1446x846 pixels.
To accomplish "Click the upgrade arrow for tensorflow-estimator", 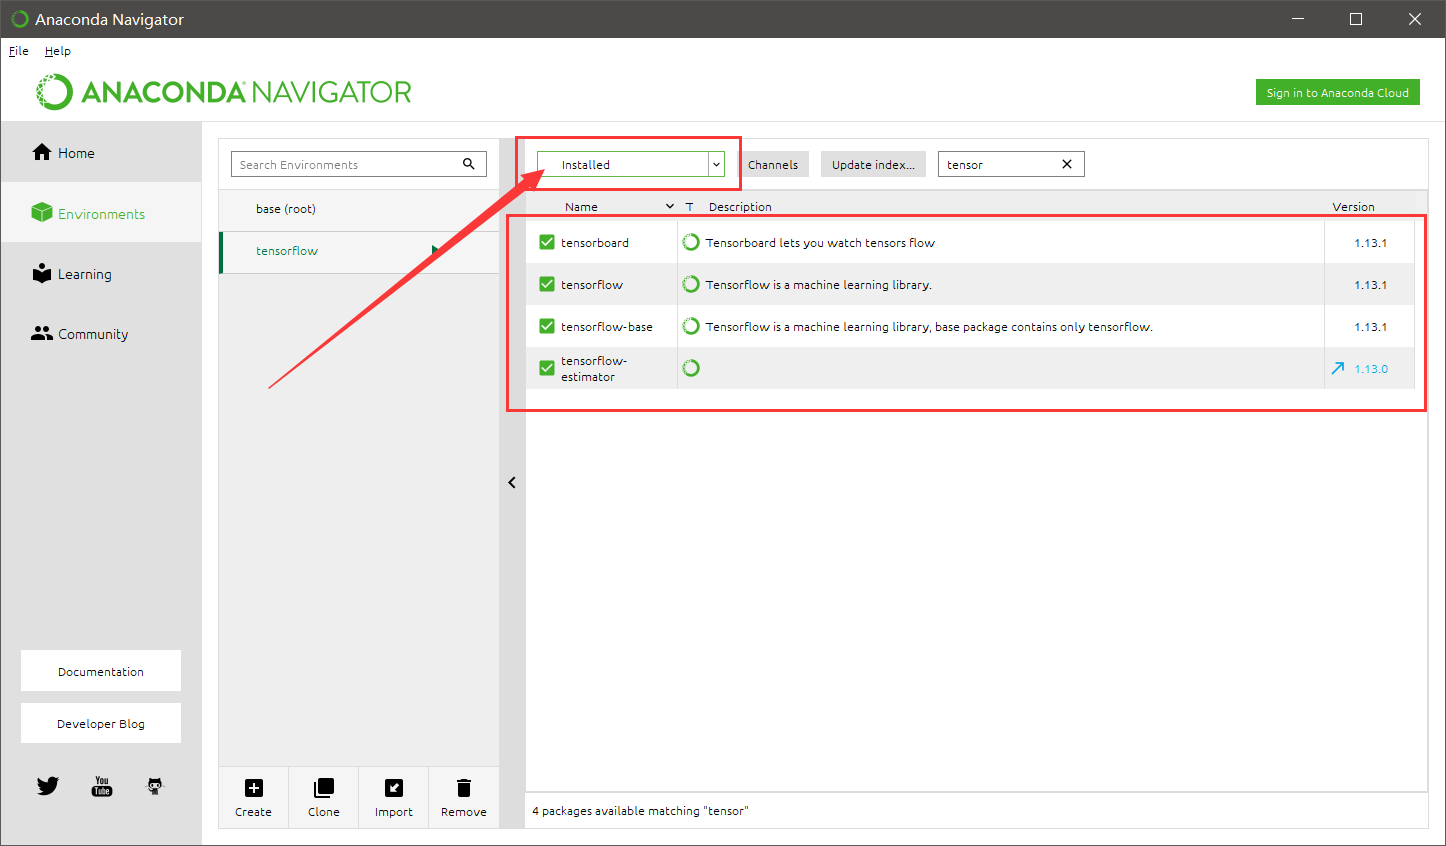I will 1338,368.
